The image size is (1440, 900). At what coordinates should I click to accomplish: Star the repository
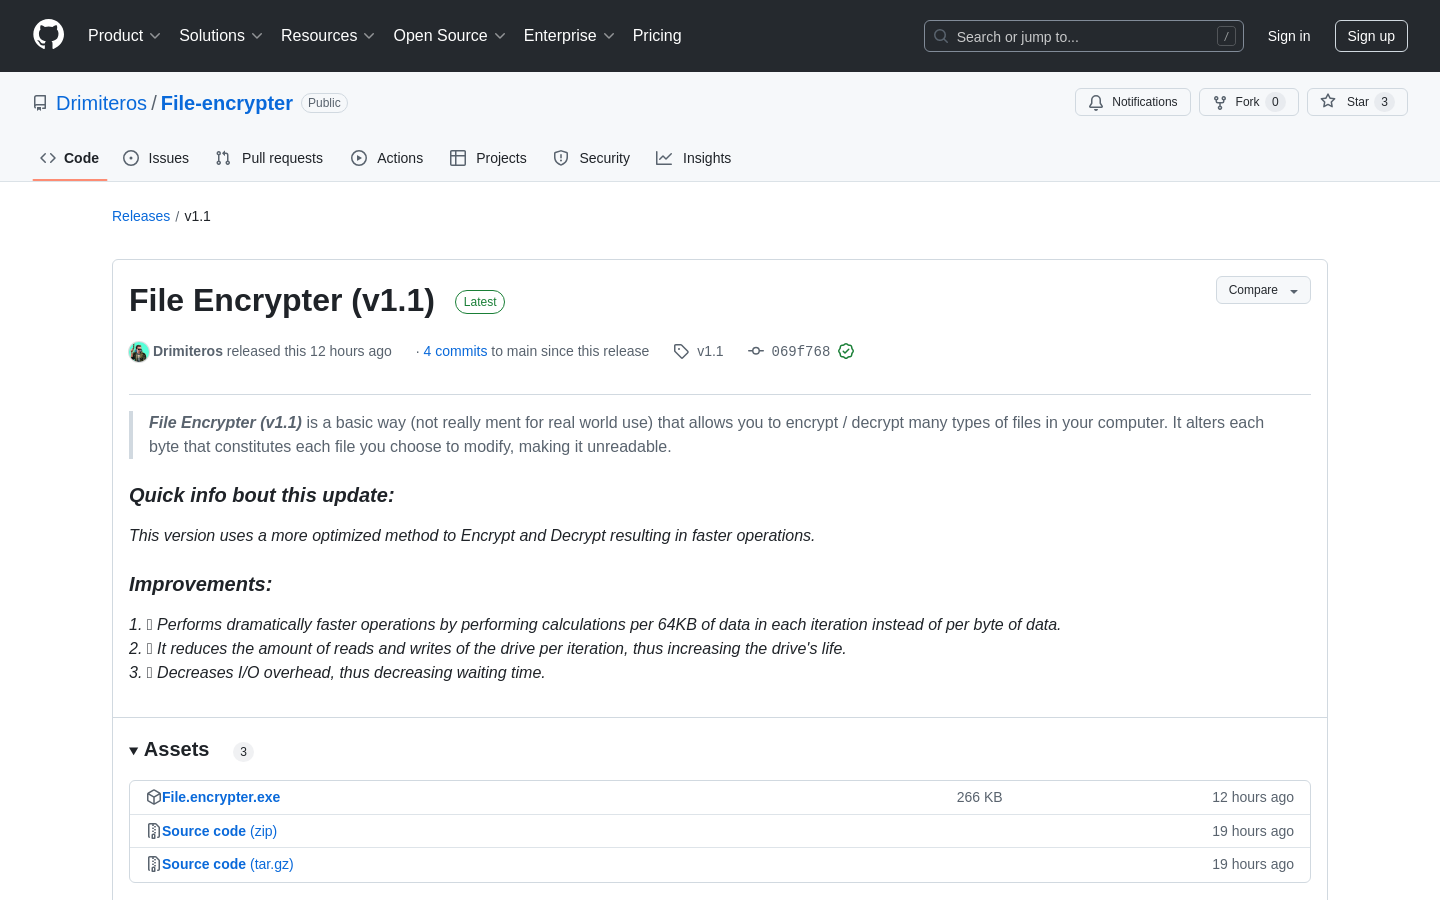pyautogui.click(x=1357, y=102)
